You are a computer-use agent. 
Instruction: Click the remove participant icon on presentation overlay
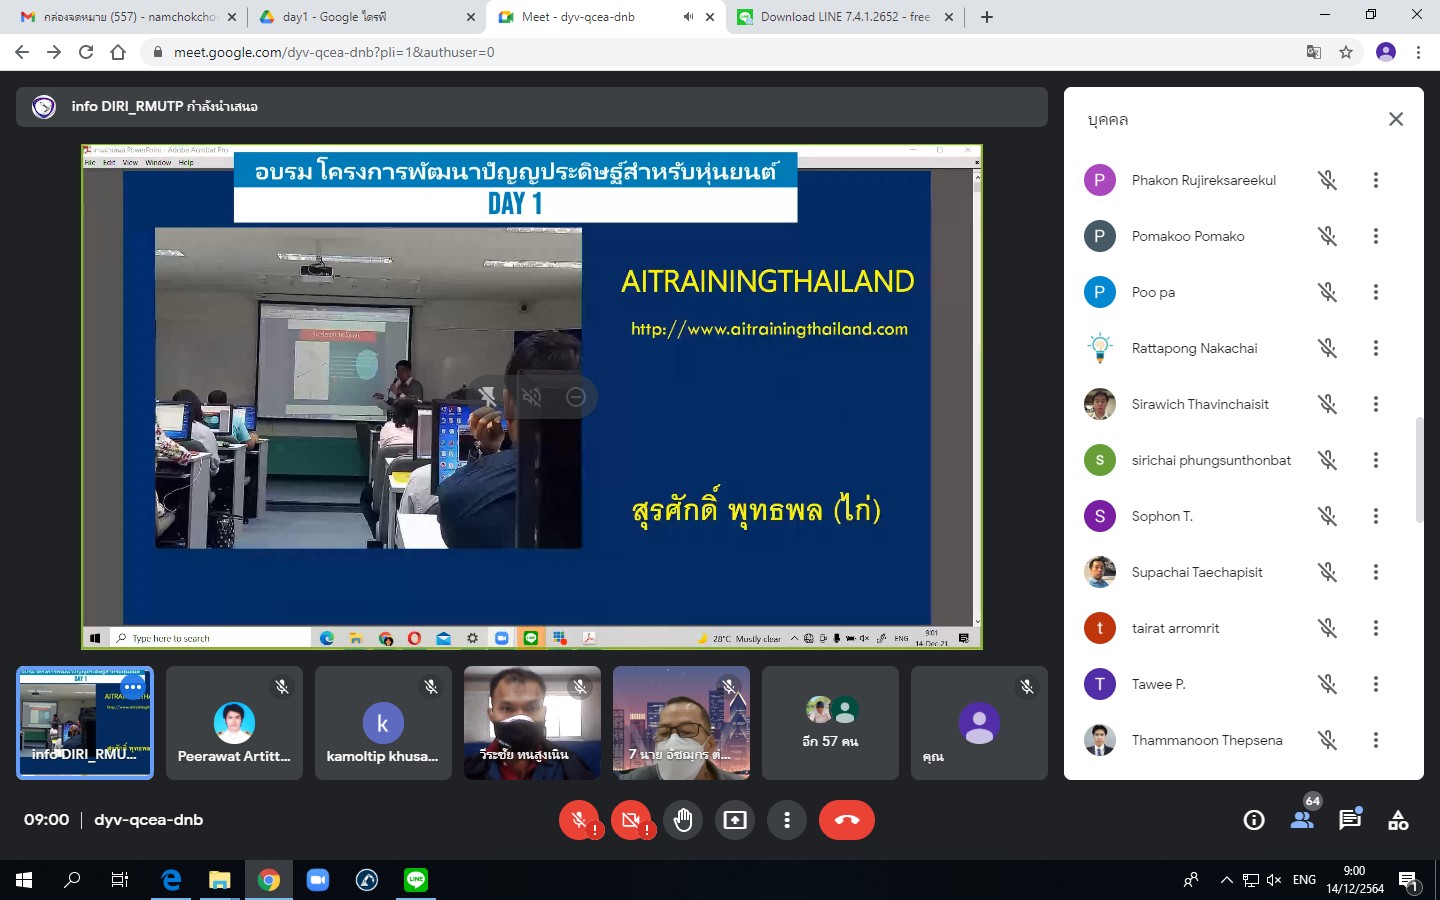[576, 397]
